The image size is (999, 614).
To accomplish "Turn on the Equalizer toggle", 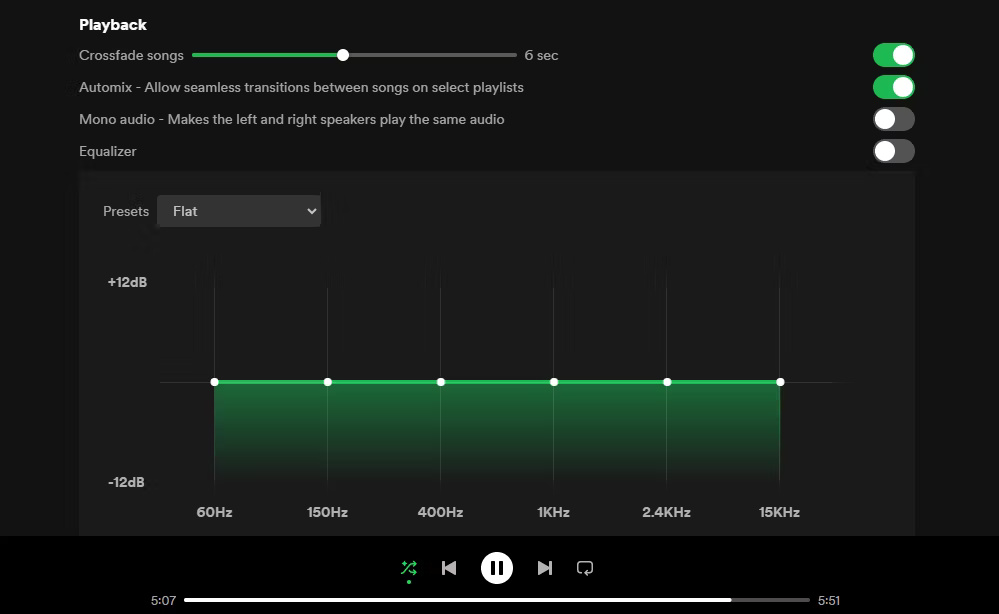I will click(893, 151).
